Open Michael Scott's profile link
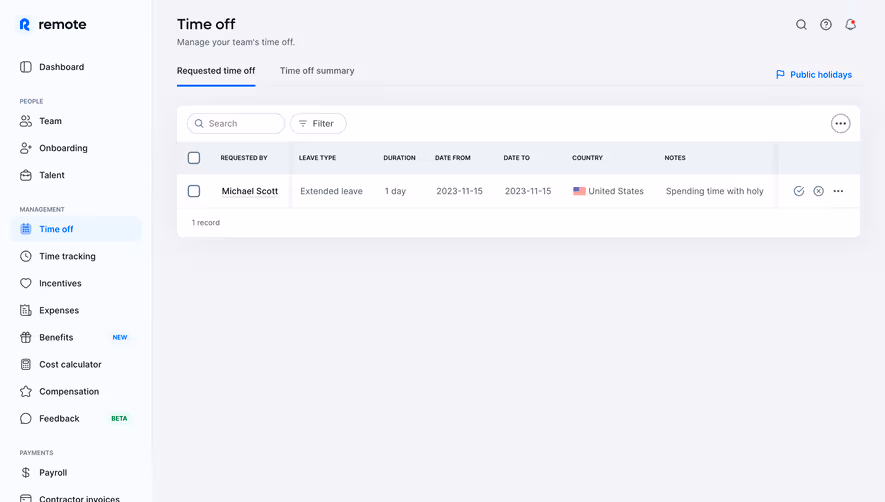Viewport: 885px width, 502px height. 249,191
